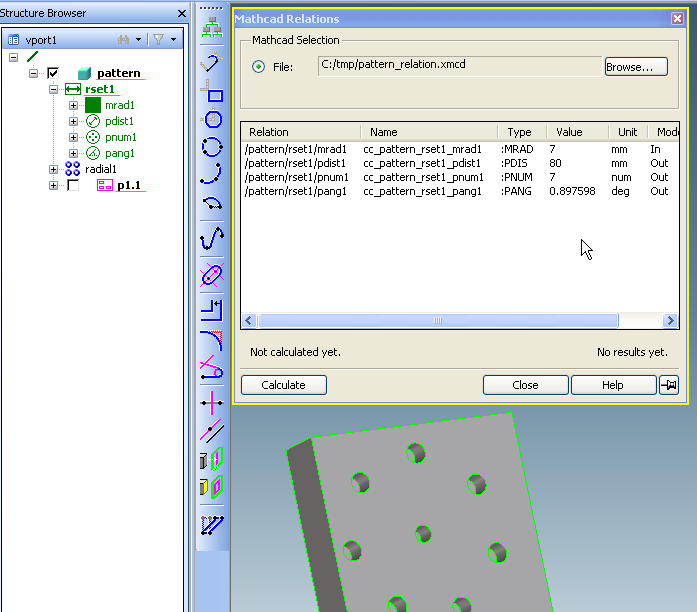
Task: Click the scroll right arrow
Action: 670,320
